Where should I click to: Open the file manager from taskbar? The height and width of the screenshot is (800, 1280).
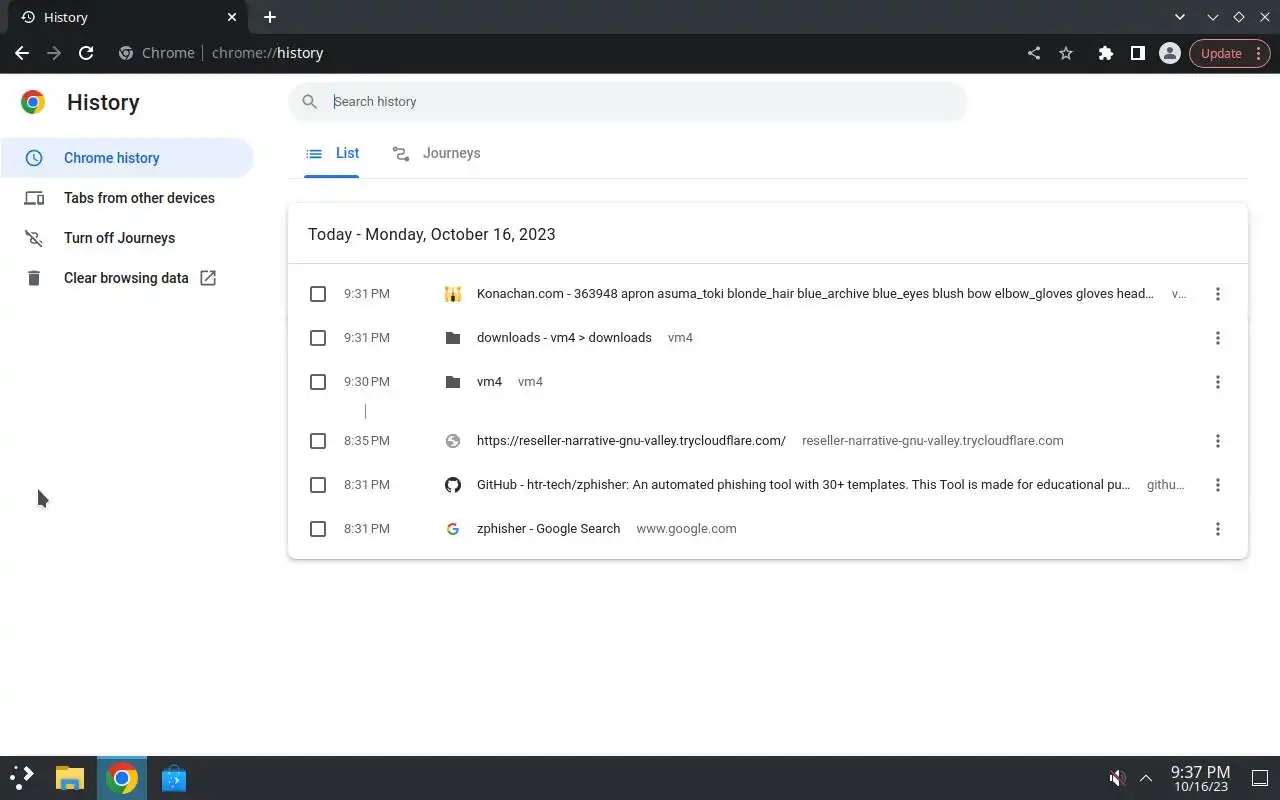(x=69, y=778)
